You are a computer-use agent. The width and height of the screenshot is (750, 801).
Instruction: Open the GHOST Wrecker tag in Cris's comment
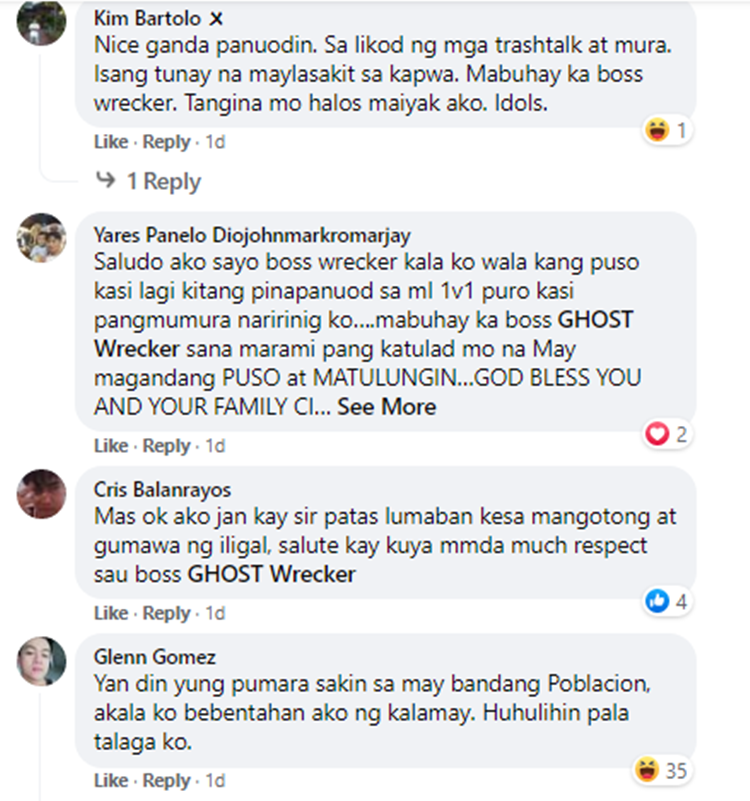pyautogui.click(x=272, y=574)
